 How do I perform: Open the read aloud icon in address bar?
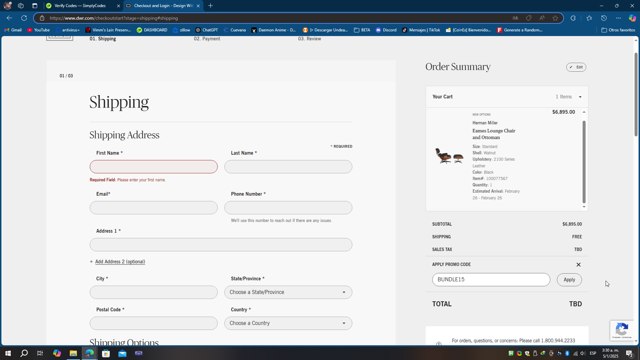point(542,18)
